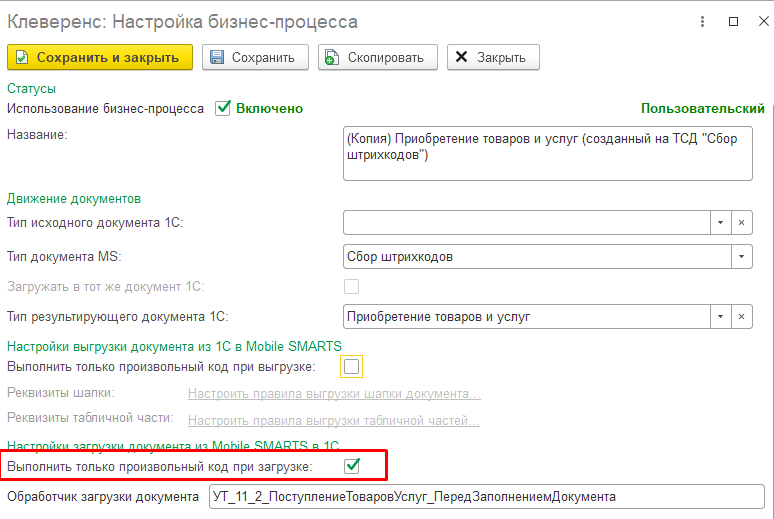Viewport: 774px width, 519px height.
Task: Open Тип результирующего документа 1С dropdown
Action: coord(720,317)
